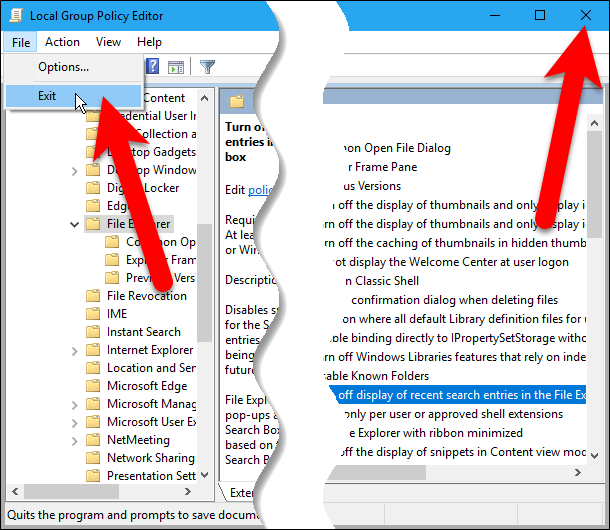Select Explorer with ribbon minimized setting
The height and width of the screenshot is (530, 610).
pyautogui.click(x=436, y=433)
